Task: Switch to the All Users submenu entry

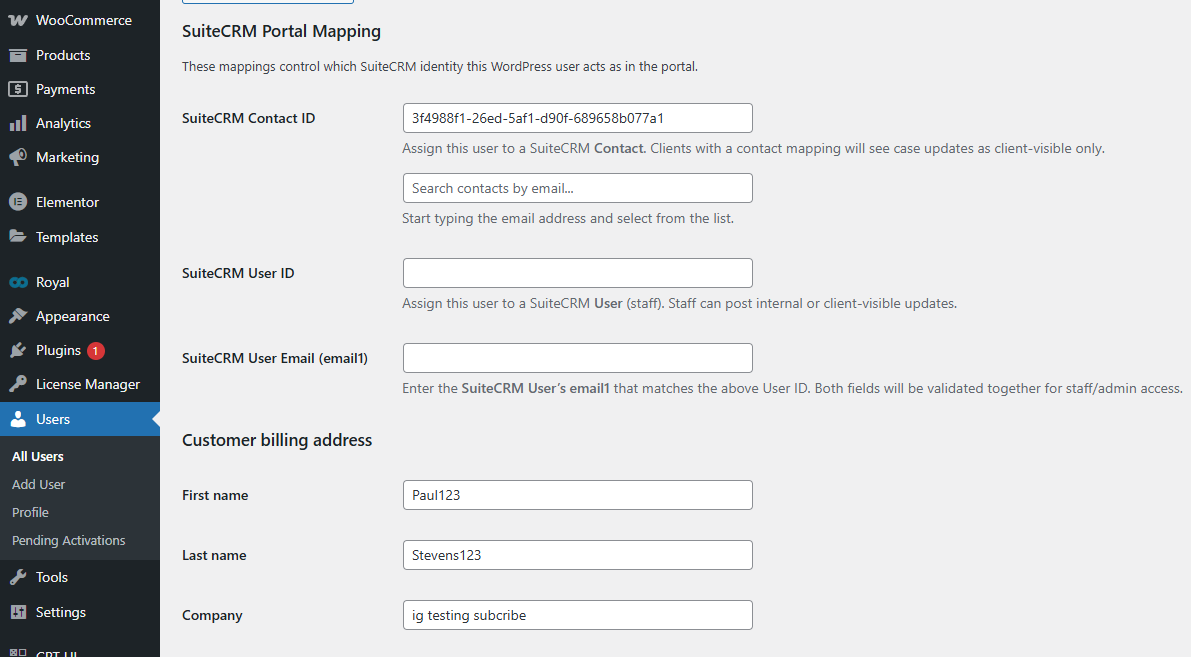Action: (39, 456)
